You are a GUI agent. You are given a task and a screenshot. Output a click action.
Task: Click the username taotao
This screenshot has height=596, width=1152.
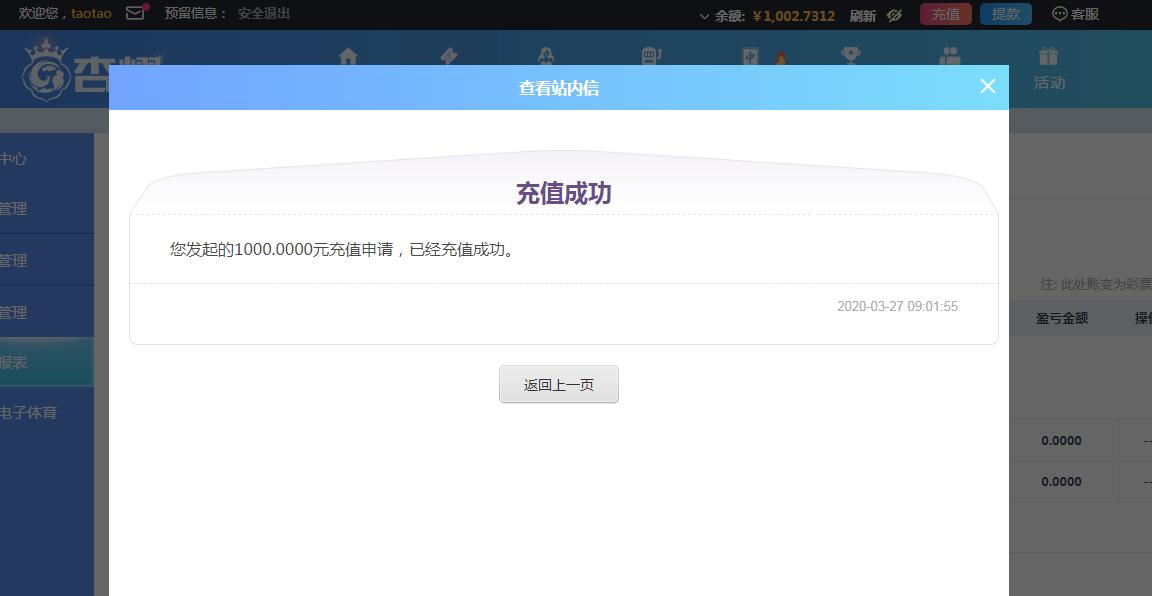point(91,14)
